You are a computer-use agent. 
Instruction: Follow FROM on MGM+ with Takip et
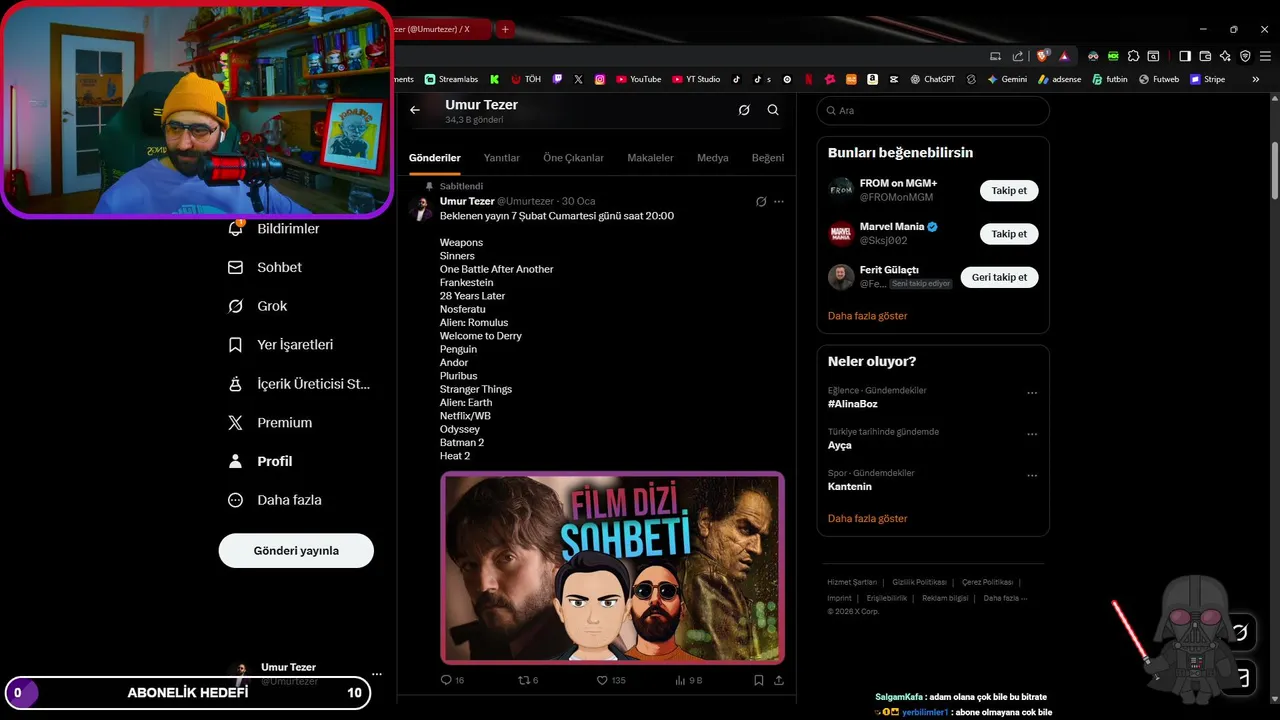click(1009, 190)
